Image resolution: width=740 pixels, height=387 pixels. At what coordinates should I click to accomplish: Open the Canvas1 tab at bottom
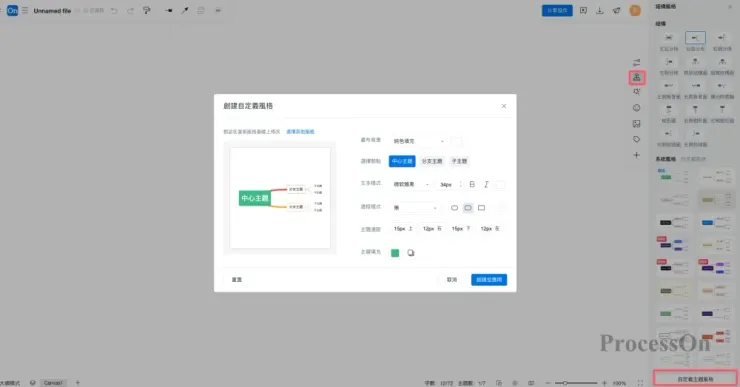[x=53, y=383]
